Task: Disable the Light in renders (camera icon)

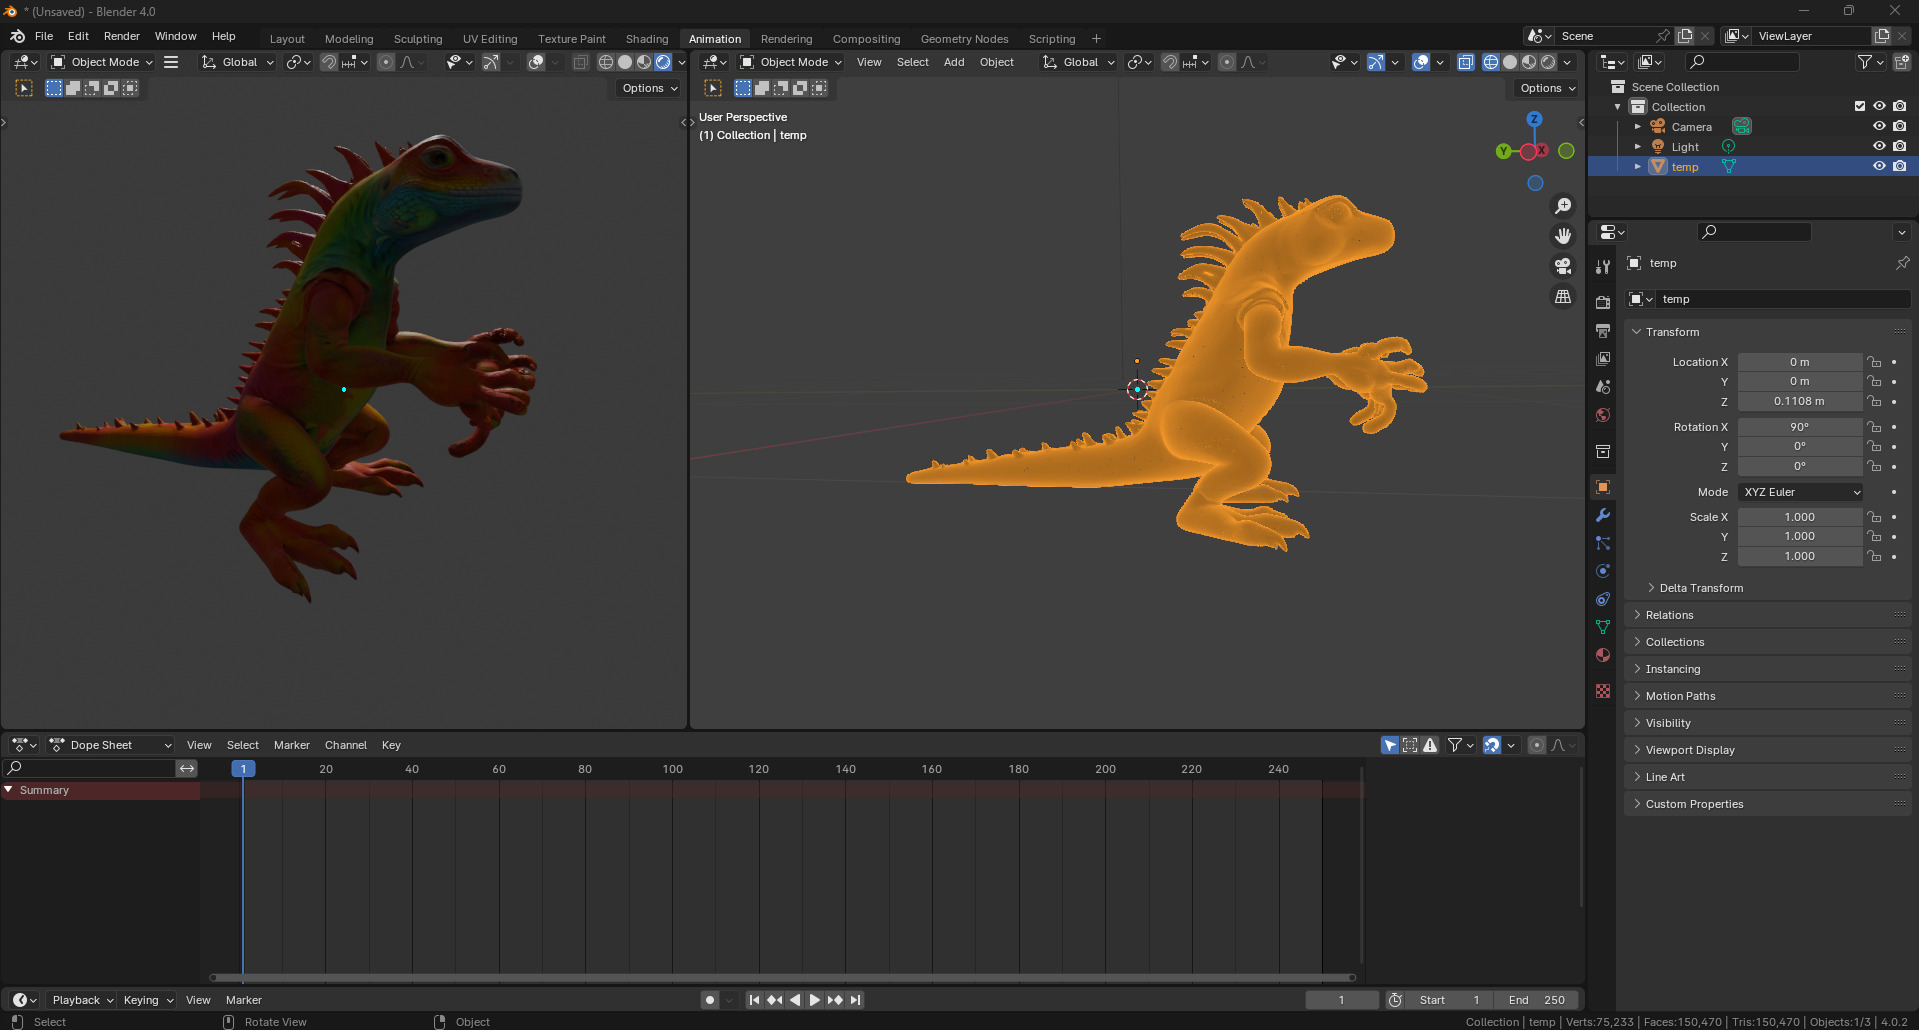Action: (1899, 146)
